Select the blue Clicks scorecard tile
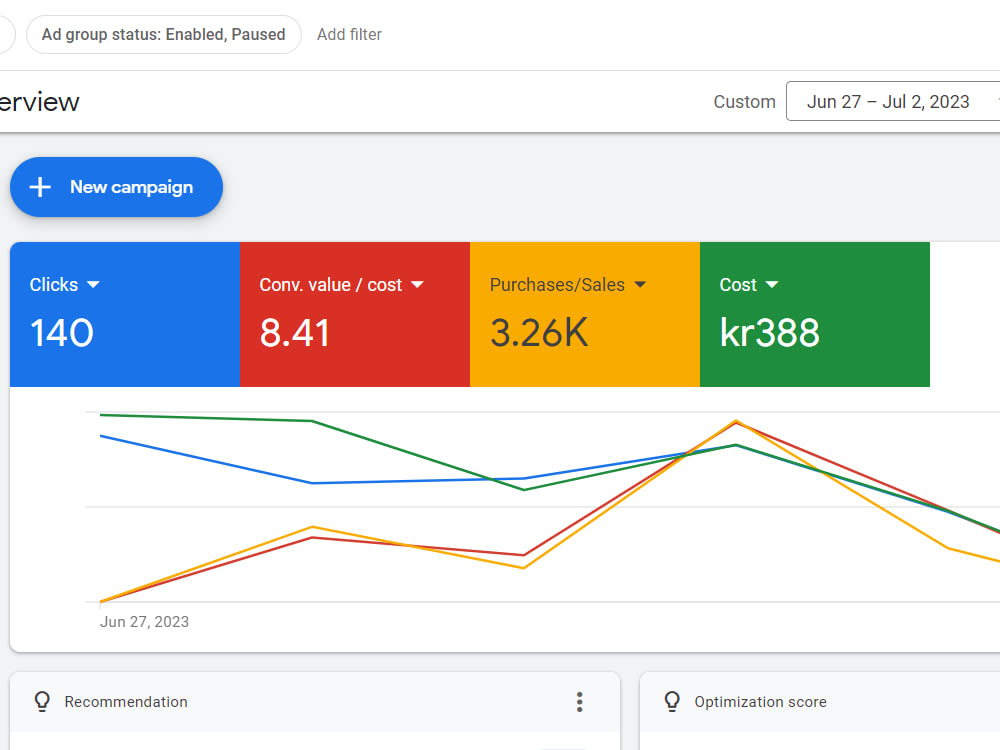The image size is (1000, 750). coord(125,314)
